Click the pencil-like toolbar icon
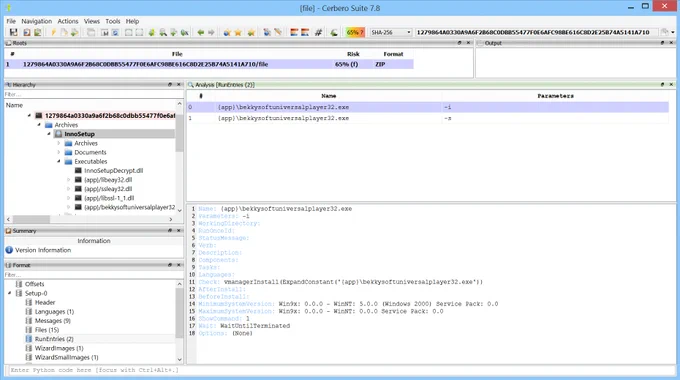Viewport: 680px width, 380px height. 278,33
